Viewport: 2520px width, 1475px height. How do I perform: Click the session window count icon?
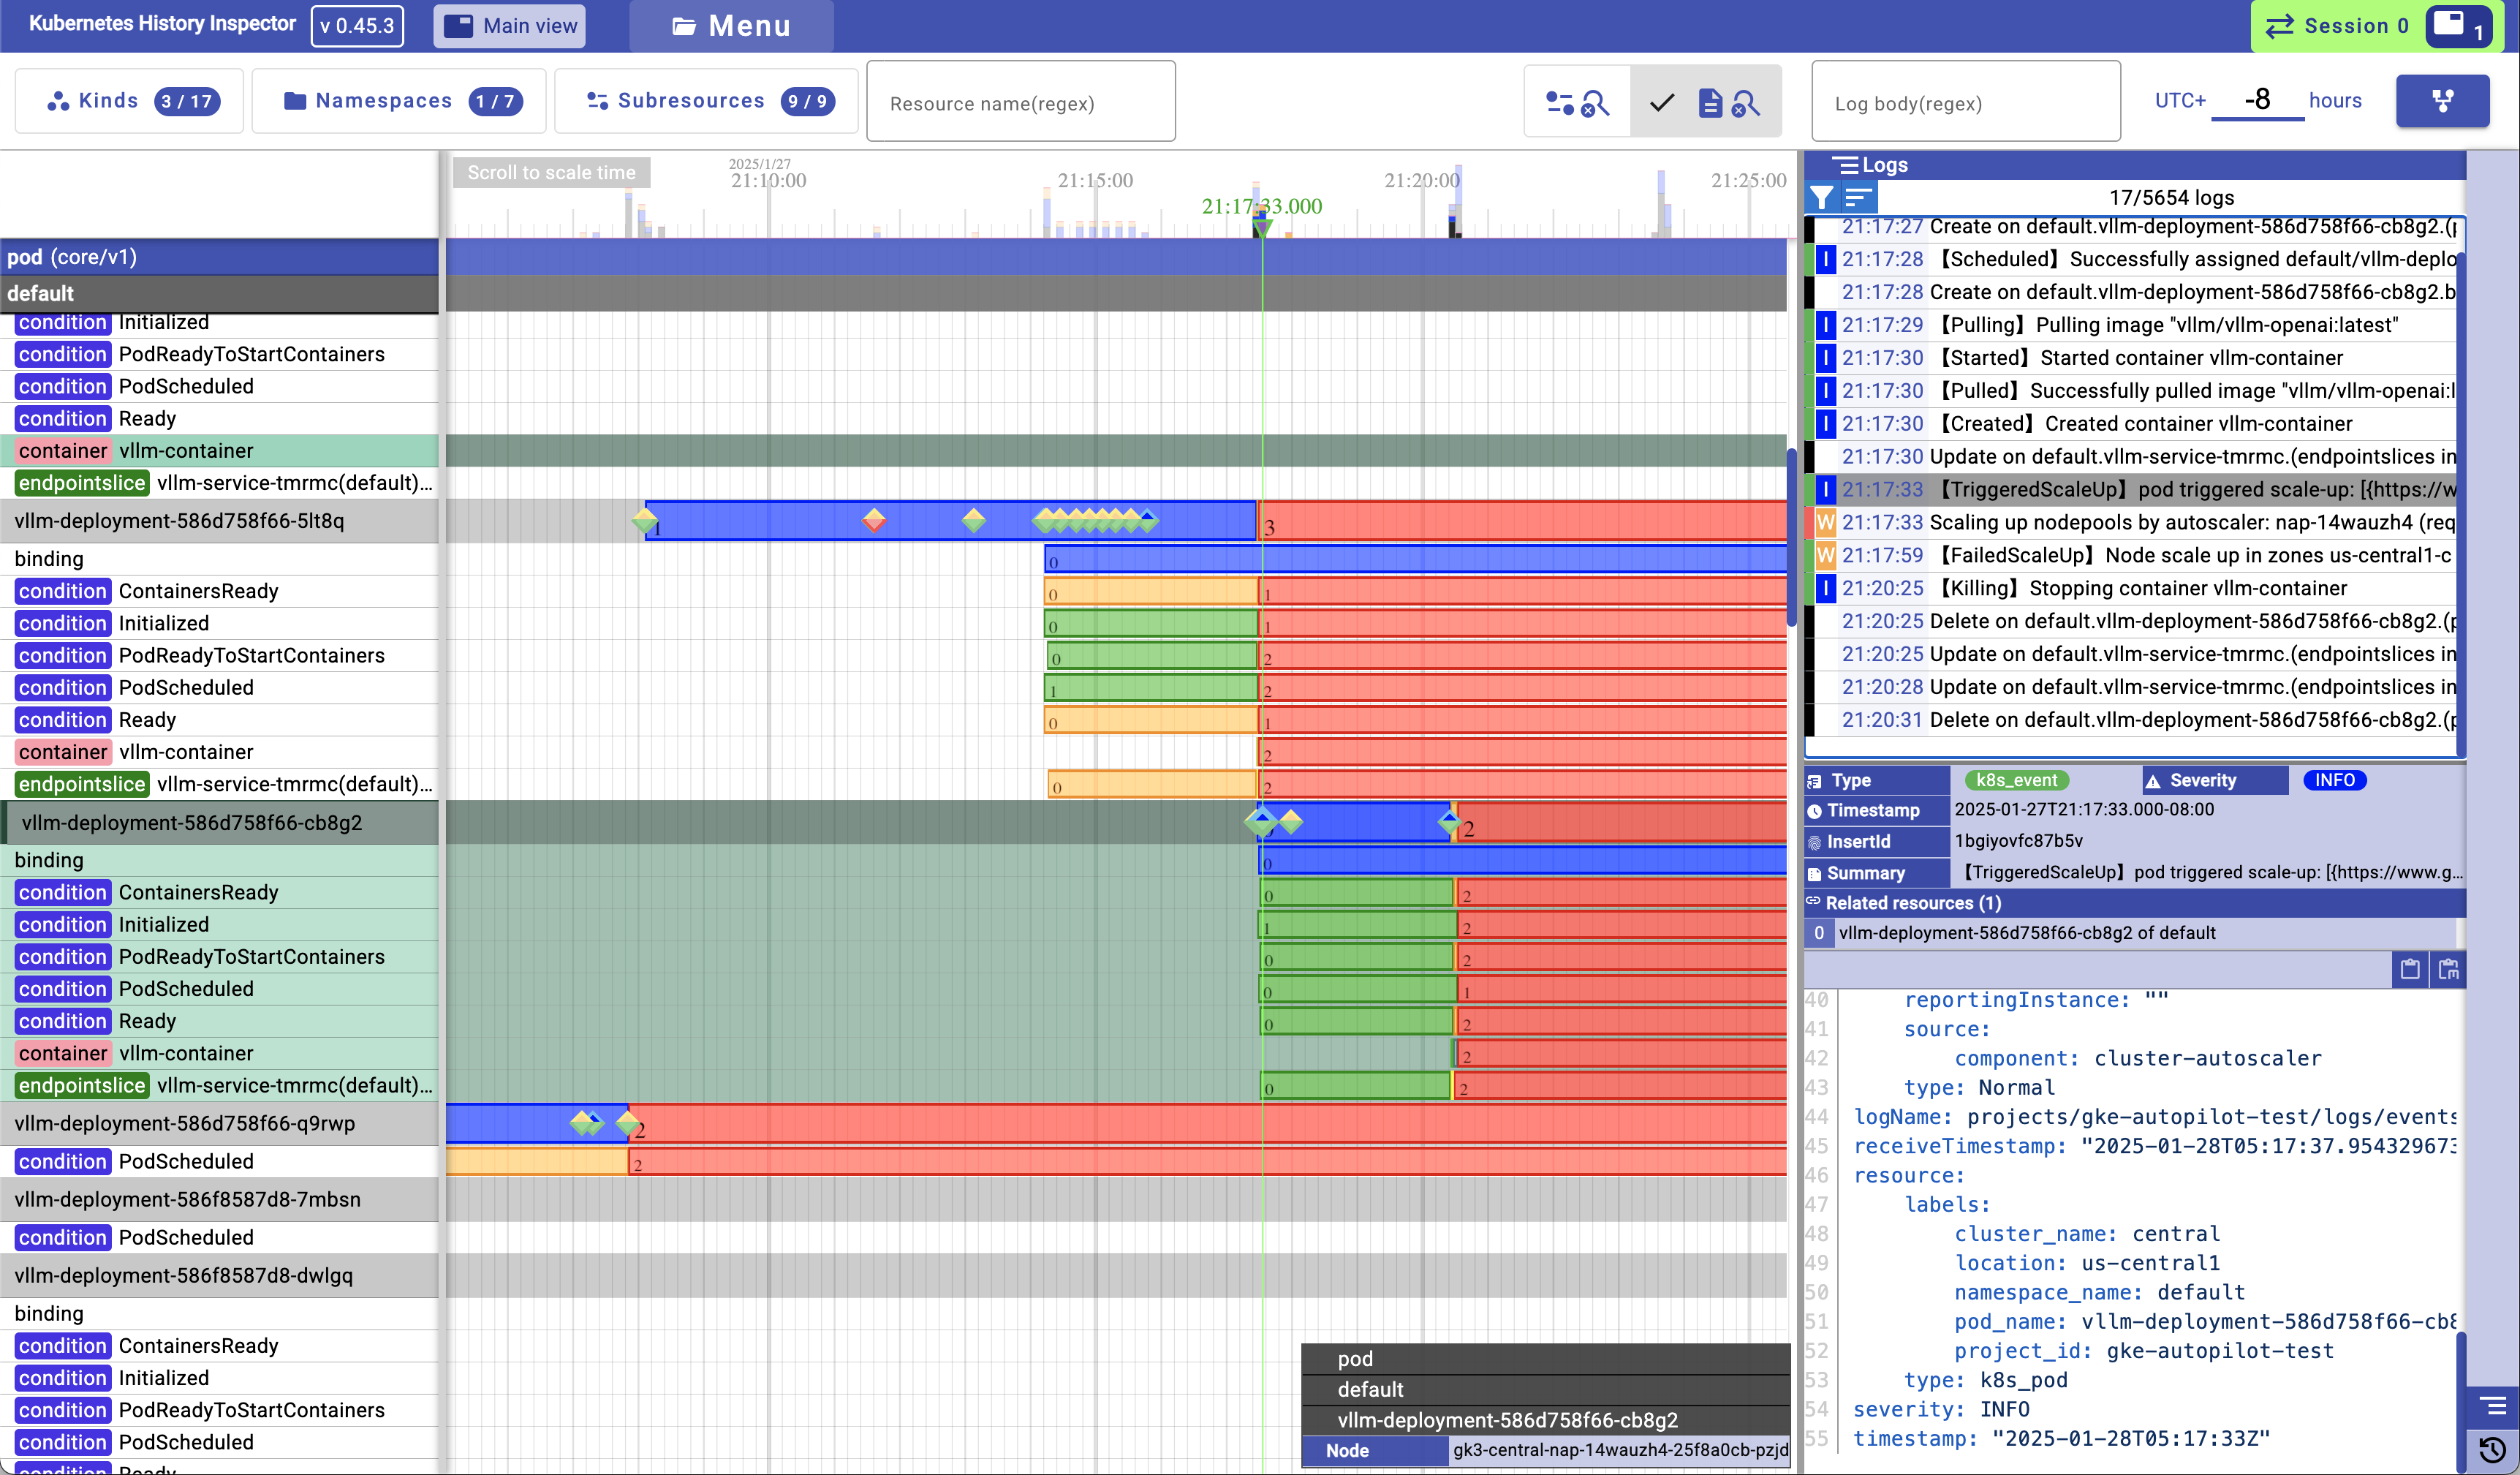[2459, 26]
